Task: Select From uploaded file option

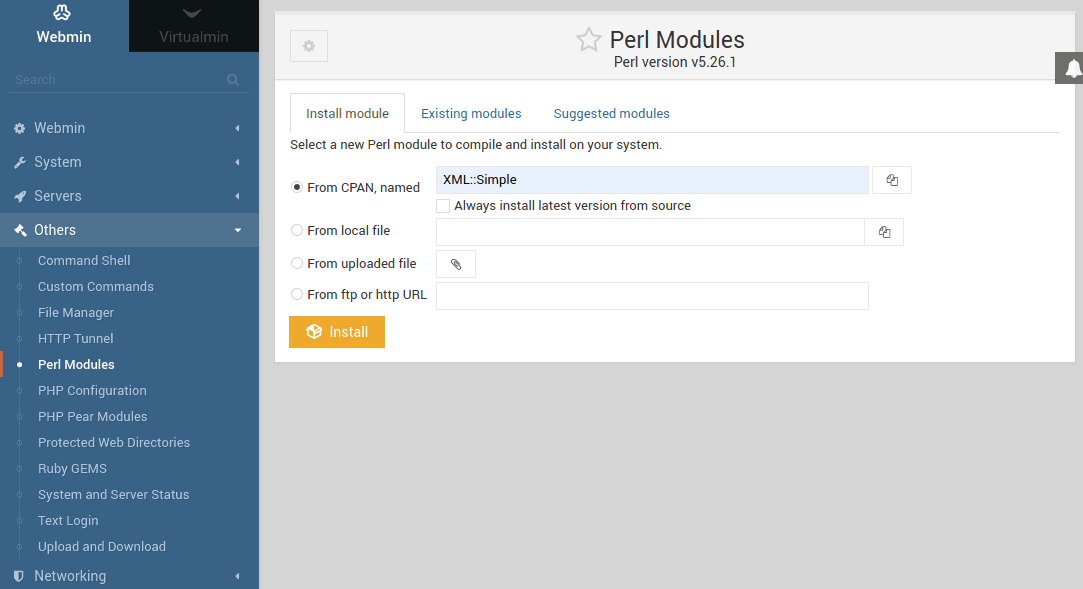Action: tap(297, 263)
